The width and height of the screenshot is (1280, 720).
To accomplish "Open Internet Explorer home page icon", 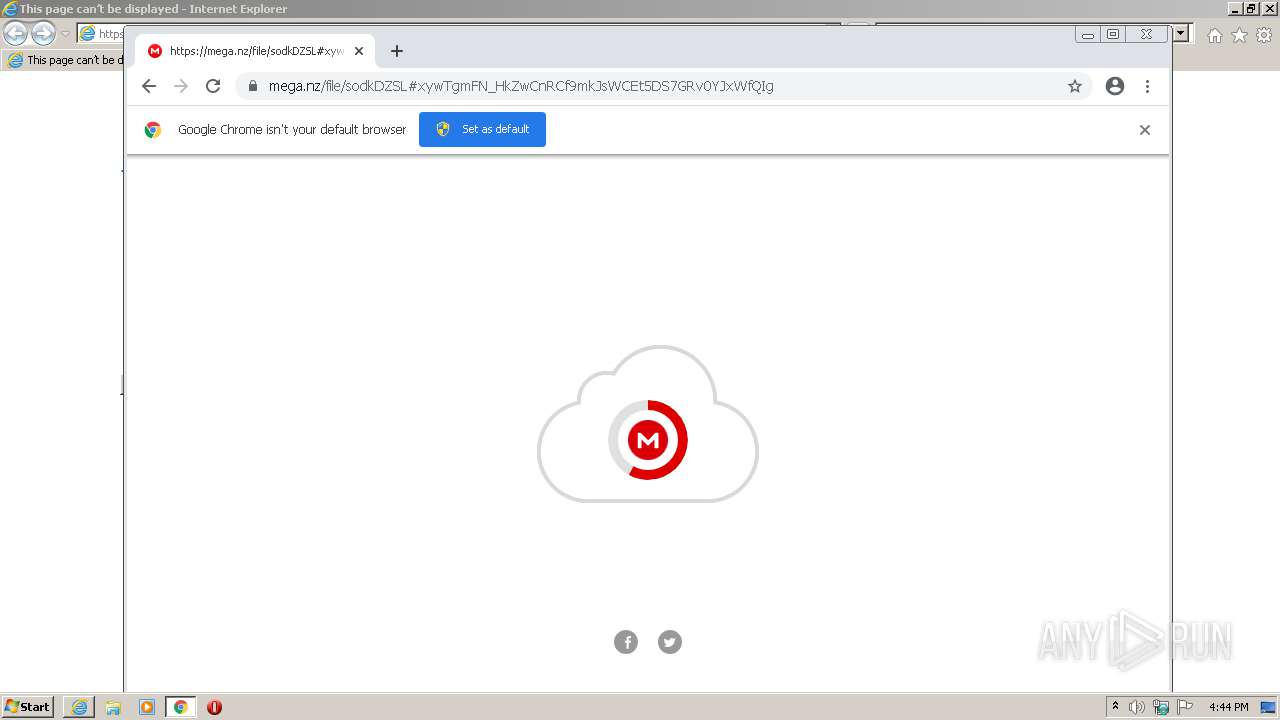I will click(1214, 35).
